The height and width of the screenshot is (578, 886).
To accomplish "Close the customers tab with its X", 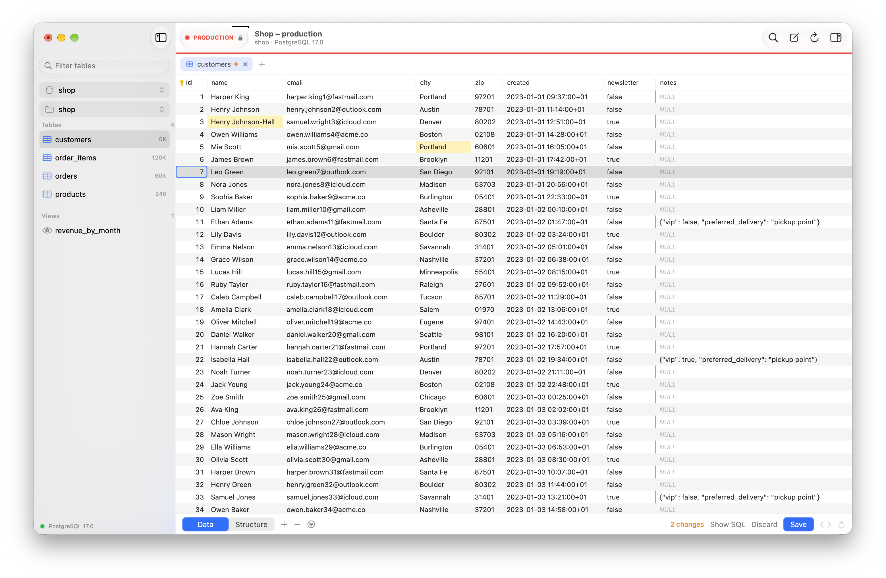I will [x=245, y=64].
